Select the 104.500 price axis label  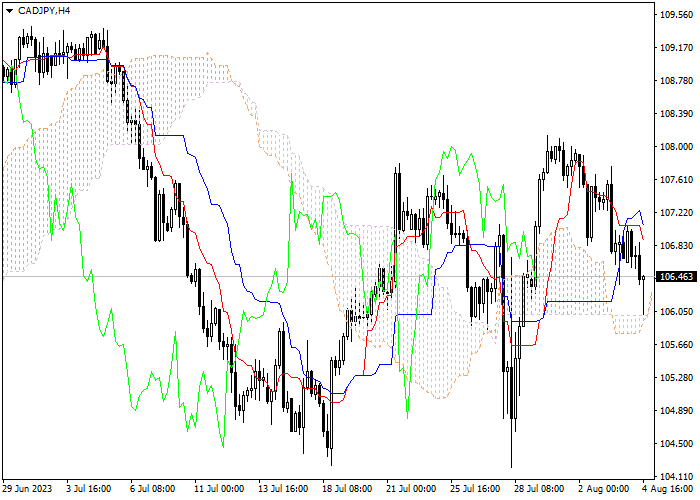pyautogui.click(x=676, y=444)
